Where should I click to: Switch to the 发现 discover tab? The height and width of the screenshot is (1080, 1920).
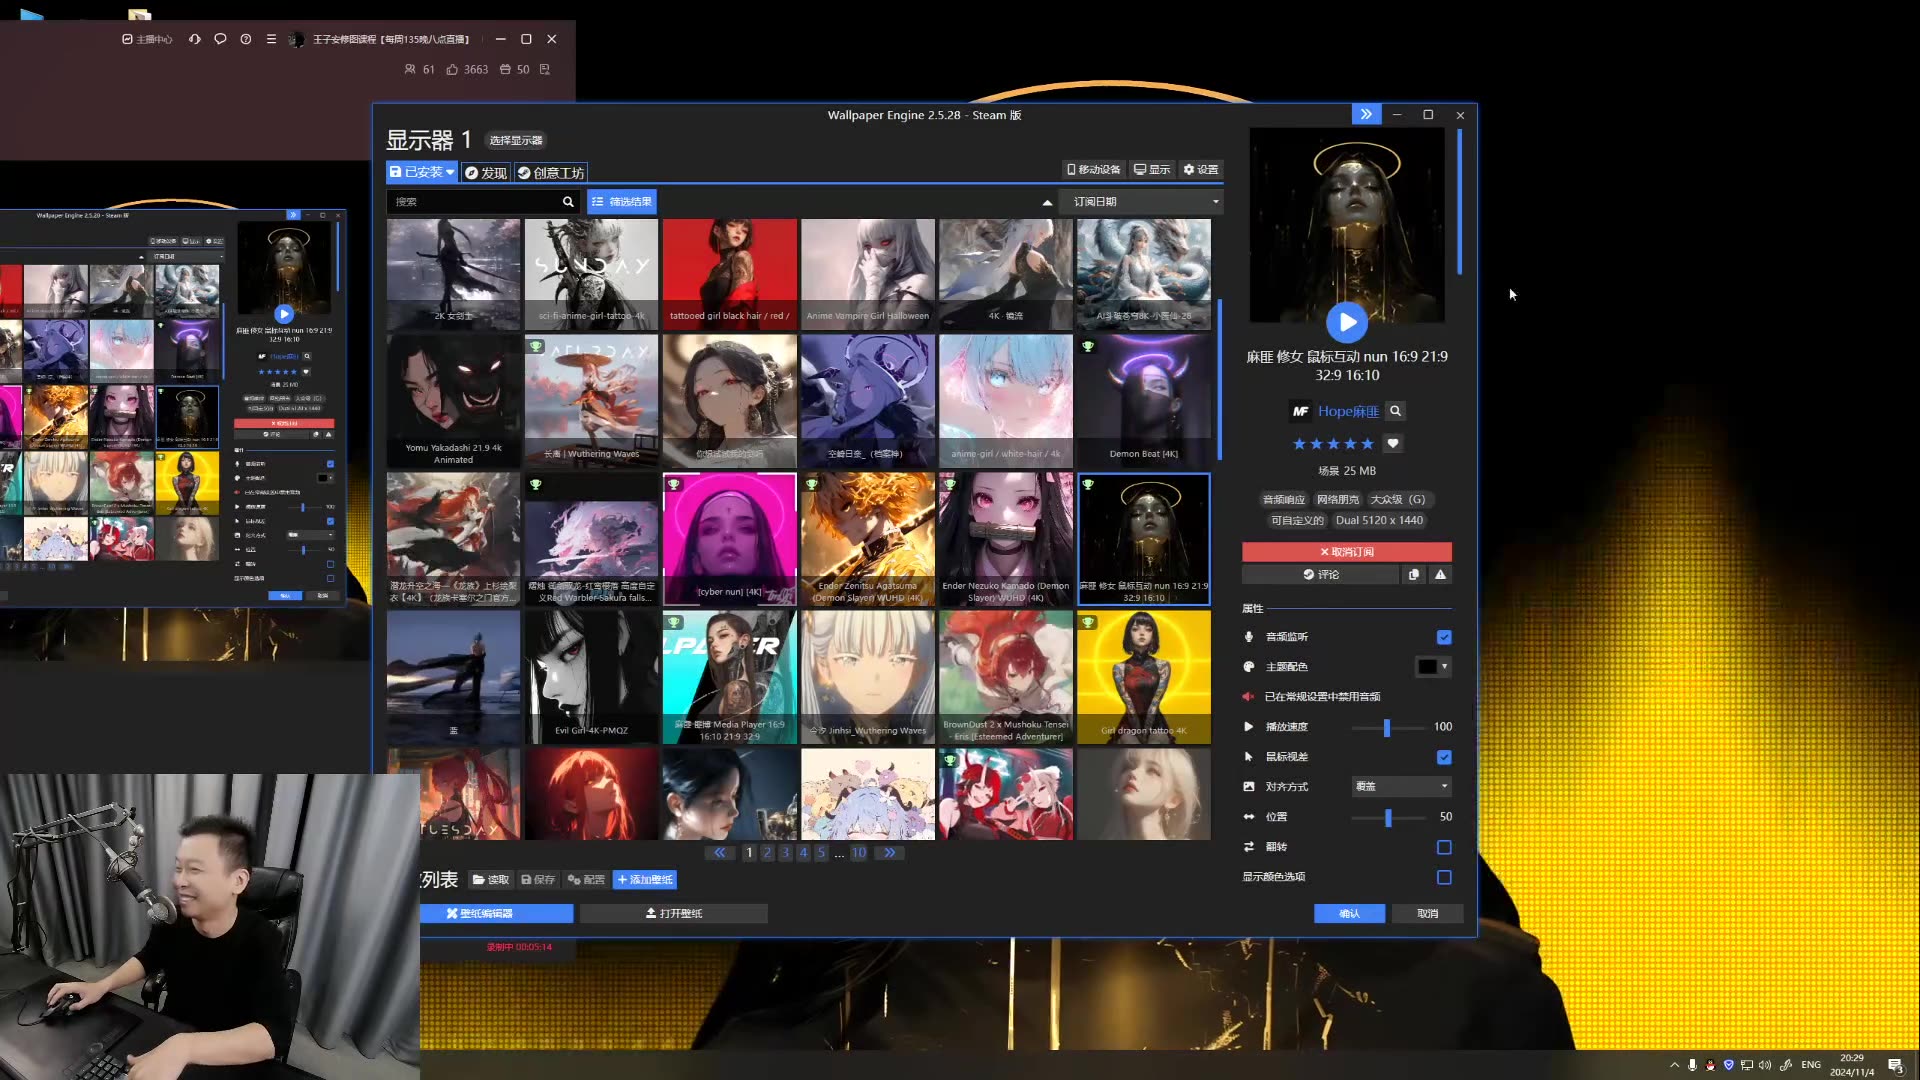[x=486, y=173]
